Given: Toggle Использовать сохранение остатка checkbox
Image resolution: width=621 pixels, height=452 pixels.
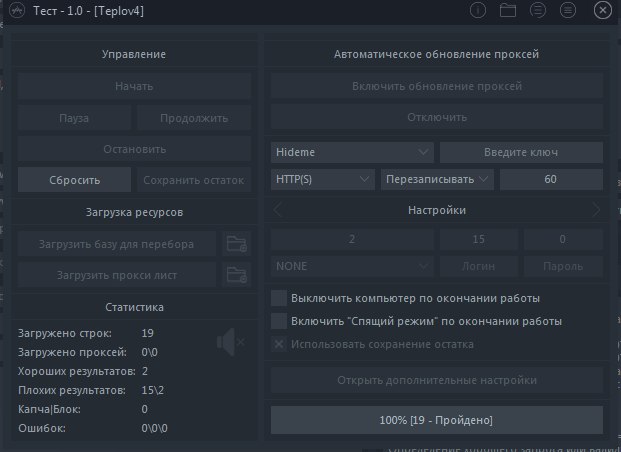Looking at the screenshot, I should click(279, 344).
